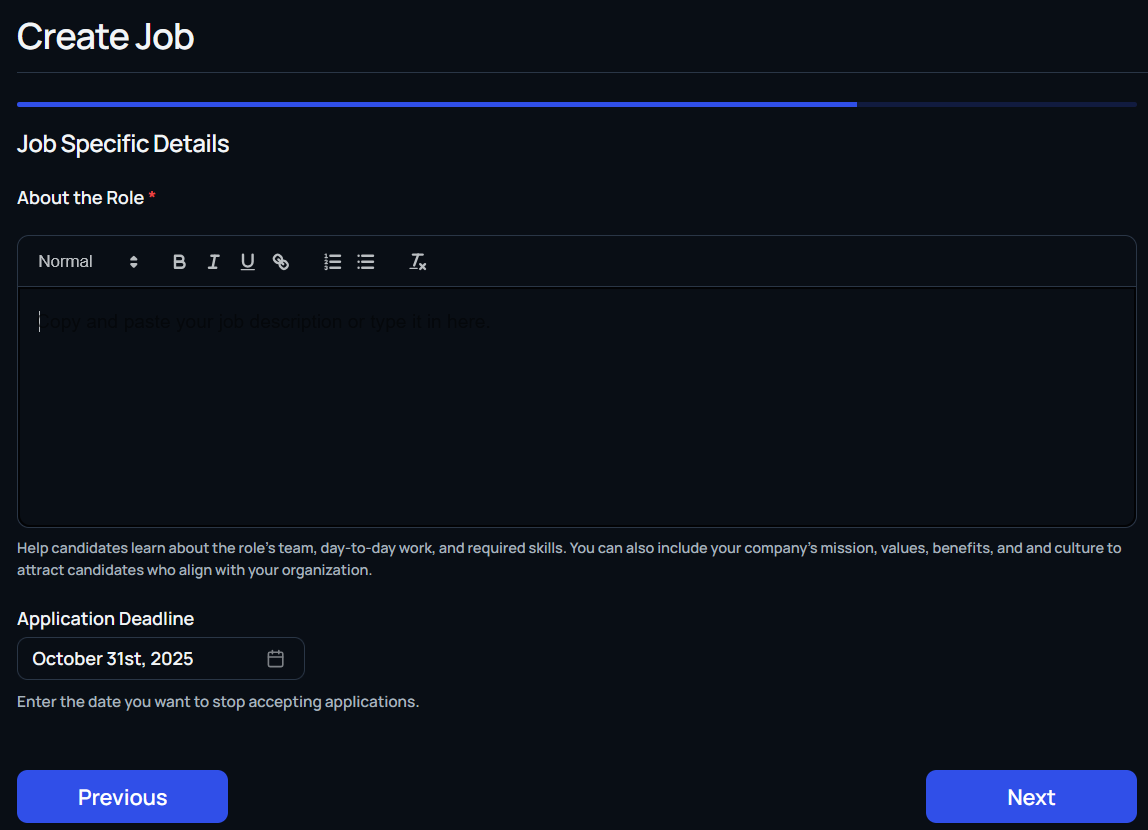
Task: Click the About the Role label
Action: pos(81,198)
